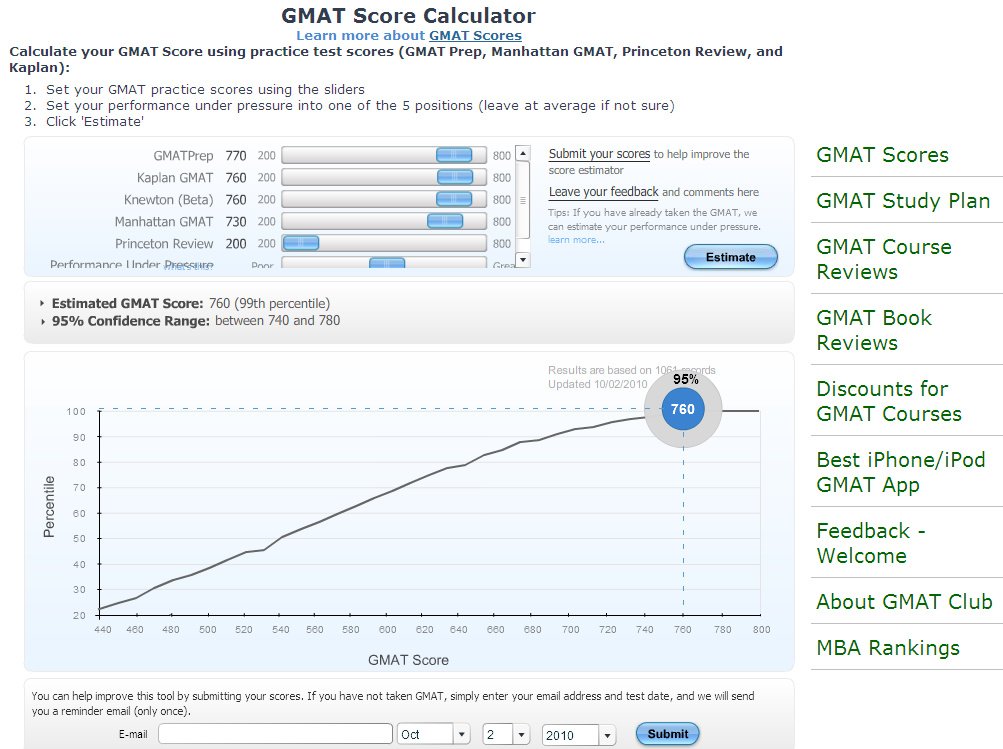
Task: Open Feedback - Welcome in the sidebar
Action: [x=871, y=543]
